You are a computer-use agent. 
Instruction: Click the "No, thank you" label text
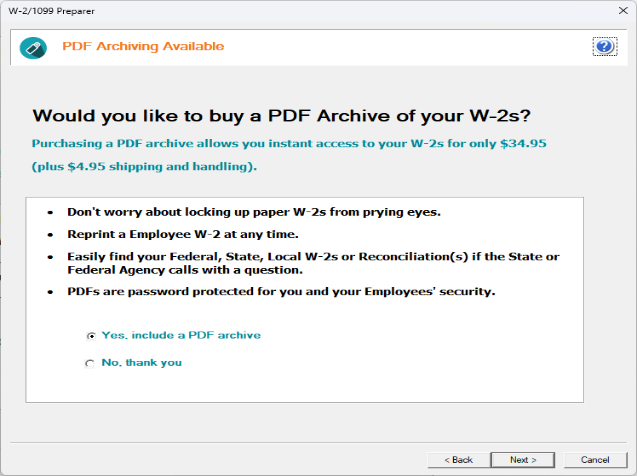[141, 363]
